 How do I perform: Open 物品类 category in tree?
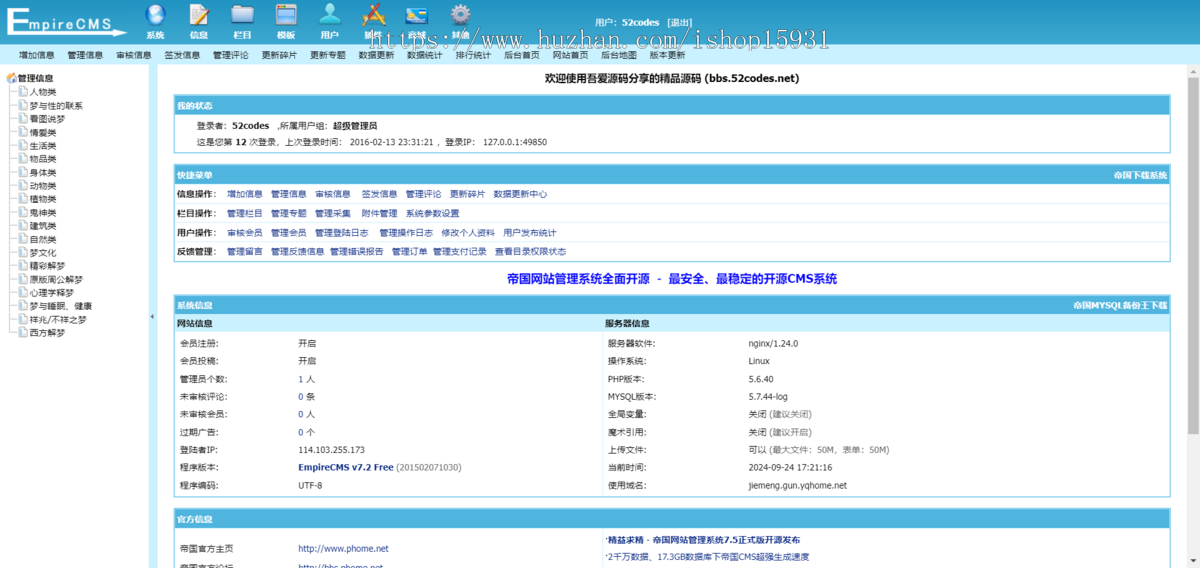pyautogui.click(x=43, y=158)
